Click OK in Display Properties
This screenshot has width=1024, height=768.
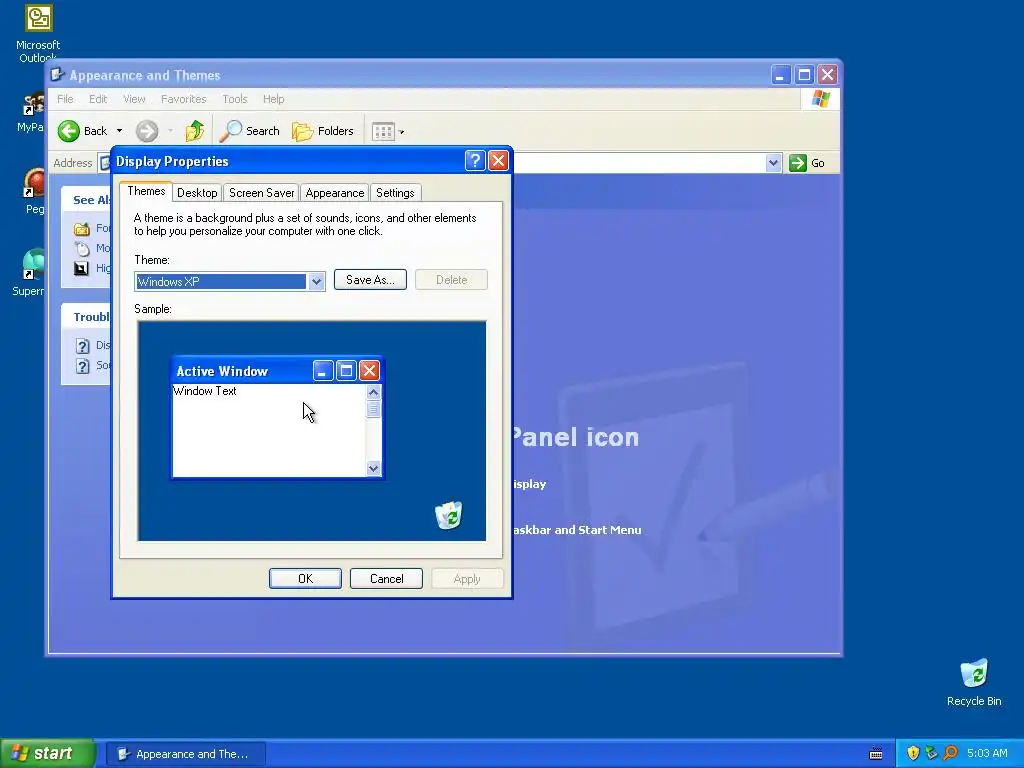pos(305,579)
